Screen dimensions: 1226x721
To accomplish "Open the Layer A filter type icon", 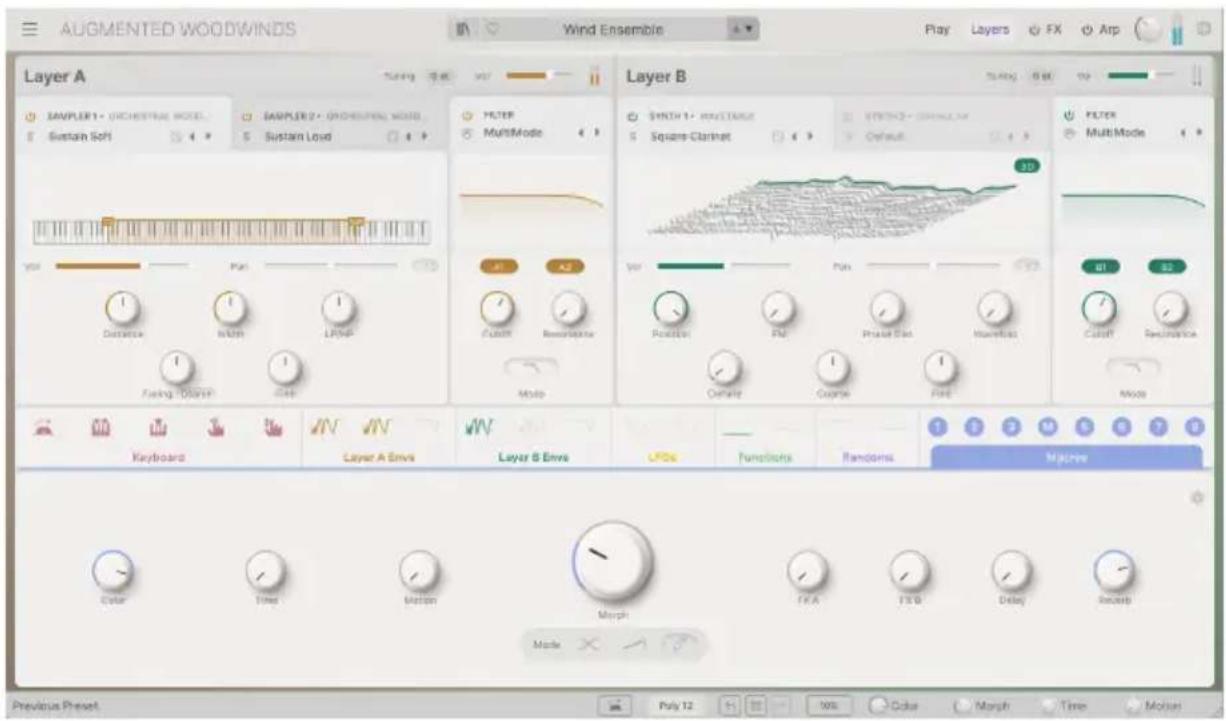I will pos(467,132).
